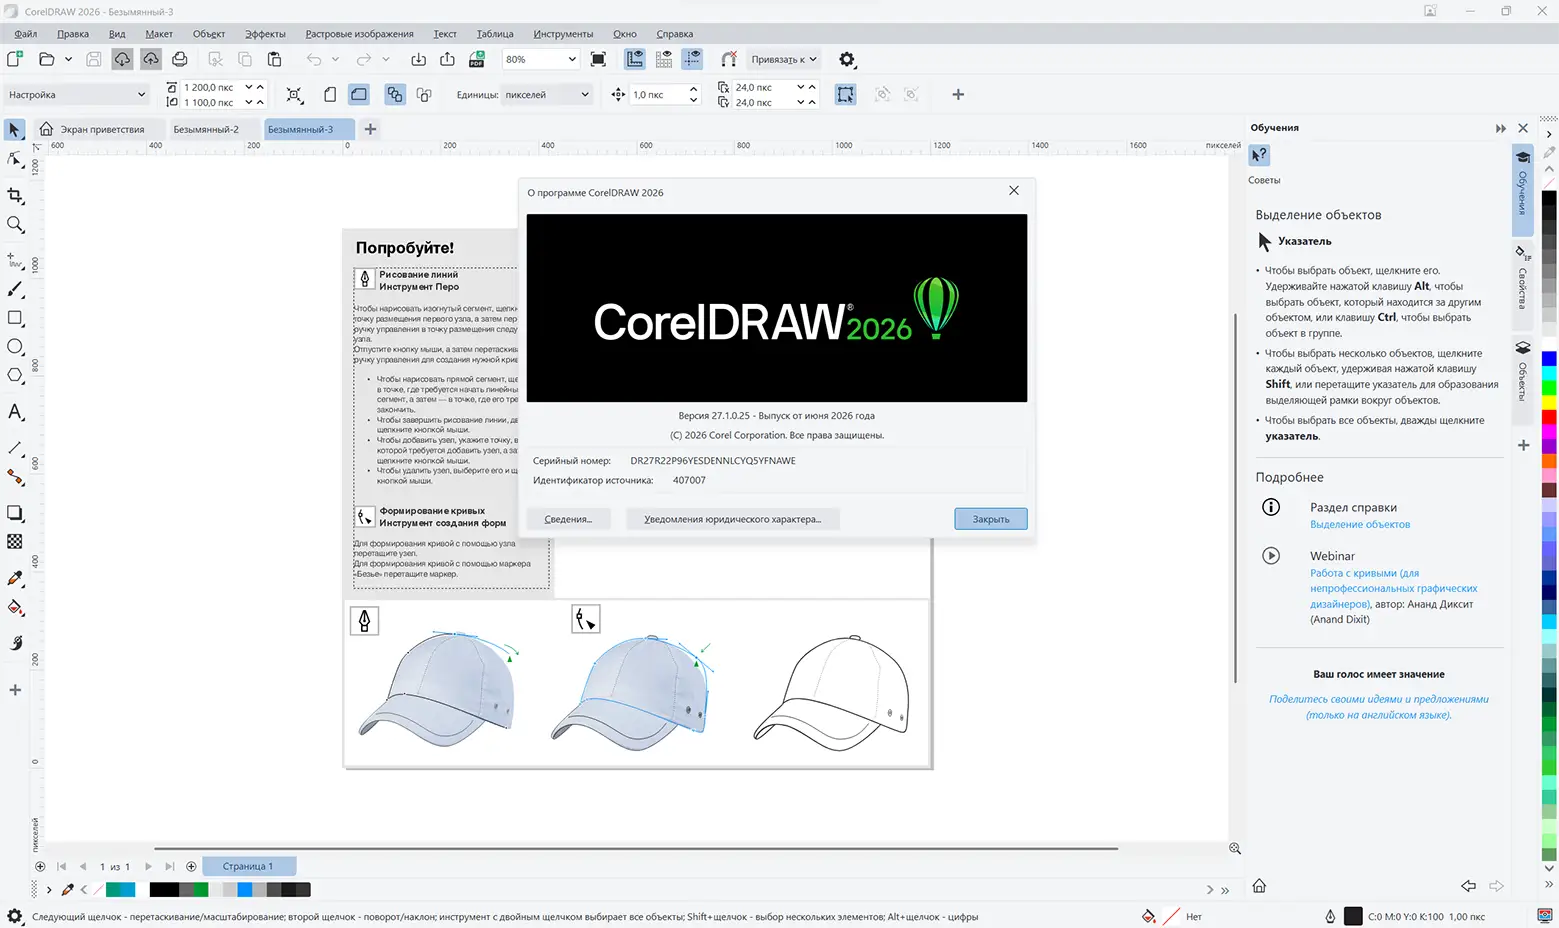Open Options via gear icon in toolbar
This screenshot has width=1559, height=928.
(847, 59)
